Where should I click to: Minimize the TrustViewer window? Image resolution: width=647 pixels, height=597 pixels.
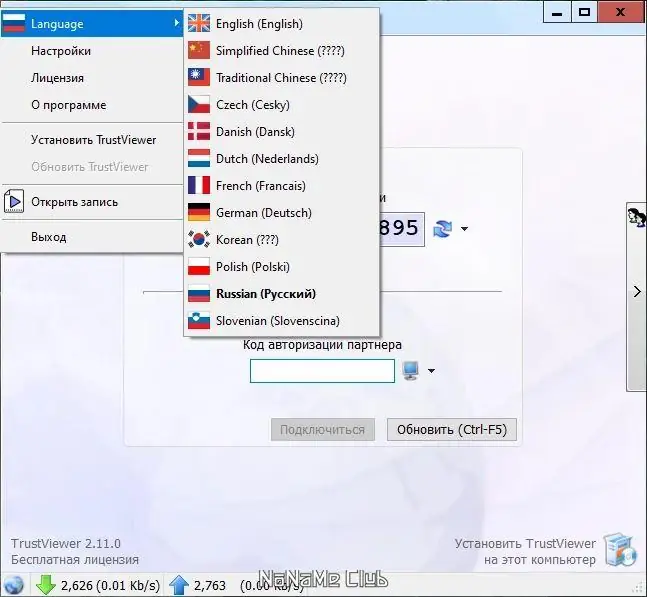coord(557,12)
